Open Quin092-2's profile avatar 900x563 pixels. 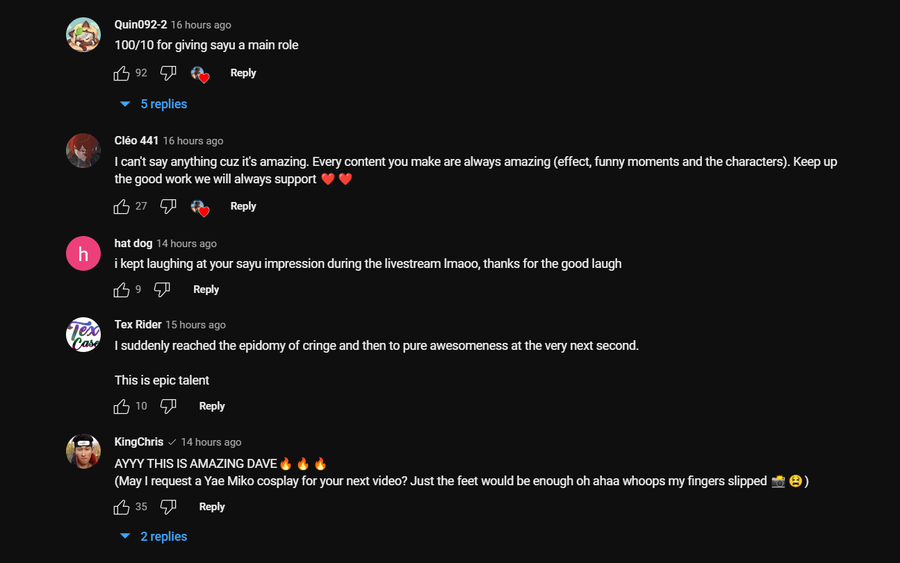(83, 35)
